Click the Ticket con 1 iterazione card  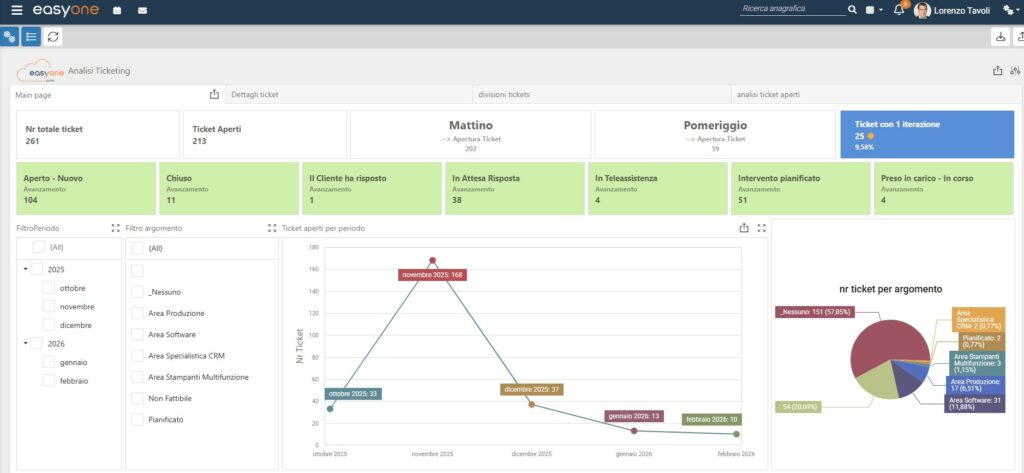coord(926,134)
